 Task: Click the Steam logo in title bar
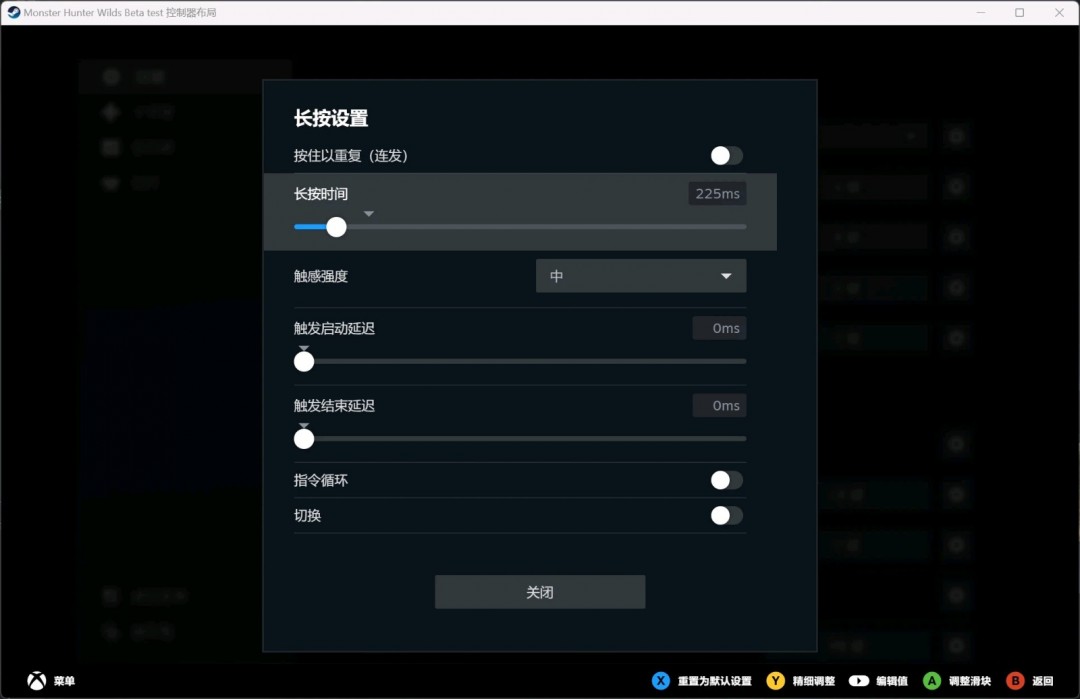14,13
